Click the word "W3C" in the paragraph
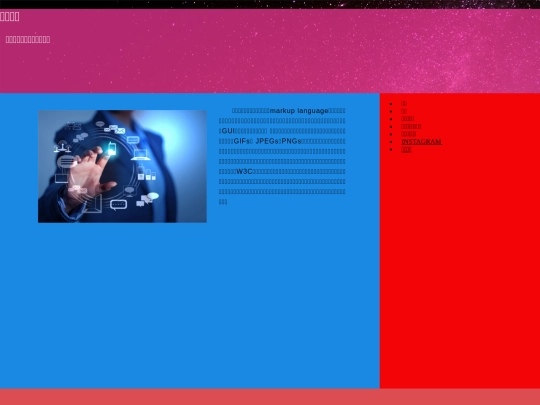 (245, 172)
